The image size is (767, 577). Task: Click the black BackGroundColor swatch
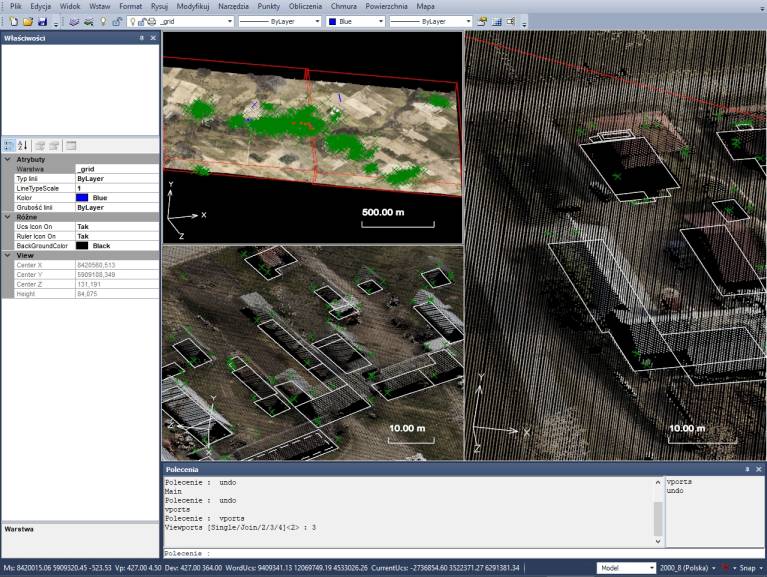click(82, 245)
